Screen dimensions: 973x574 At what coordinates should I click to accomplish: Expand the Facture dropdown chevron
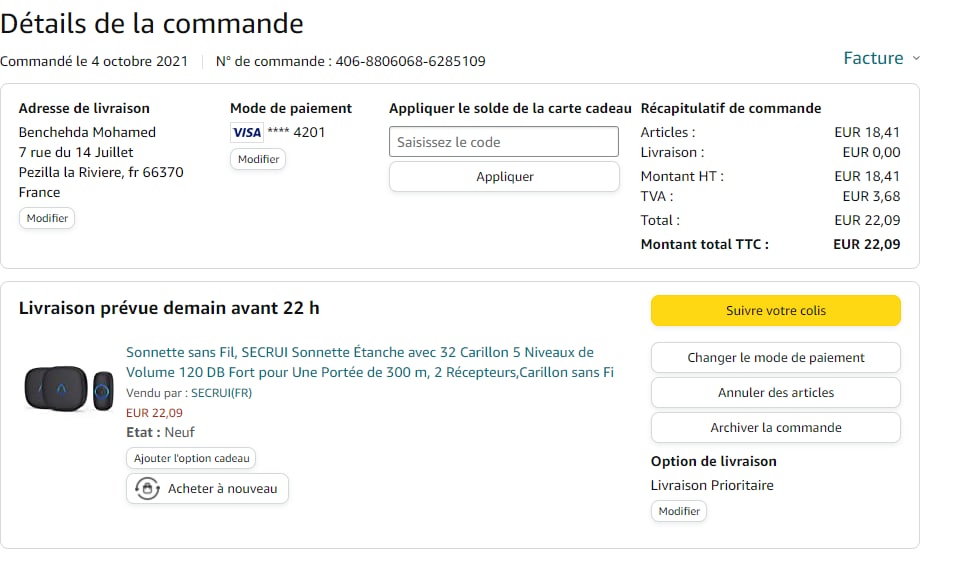coord(916,59)
